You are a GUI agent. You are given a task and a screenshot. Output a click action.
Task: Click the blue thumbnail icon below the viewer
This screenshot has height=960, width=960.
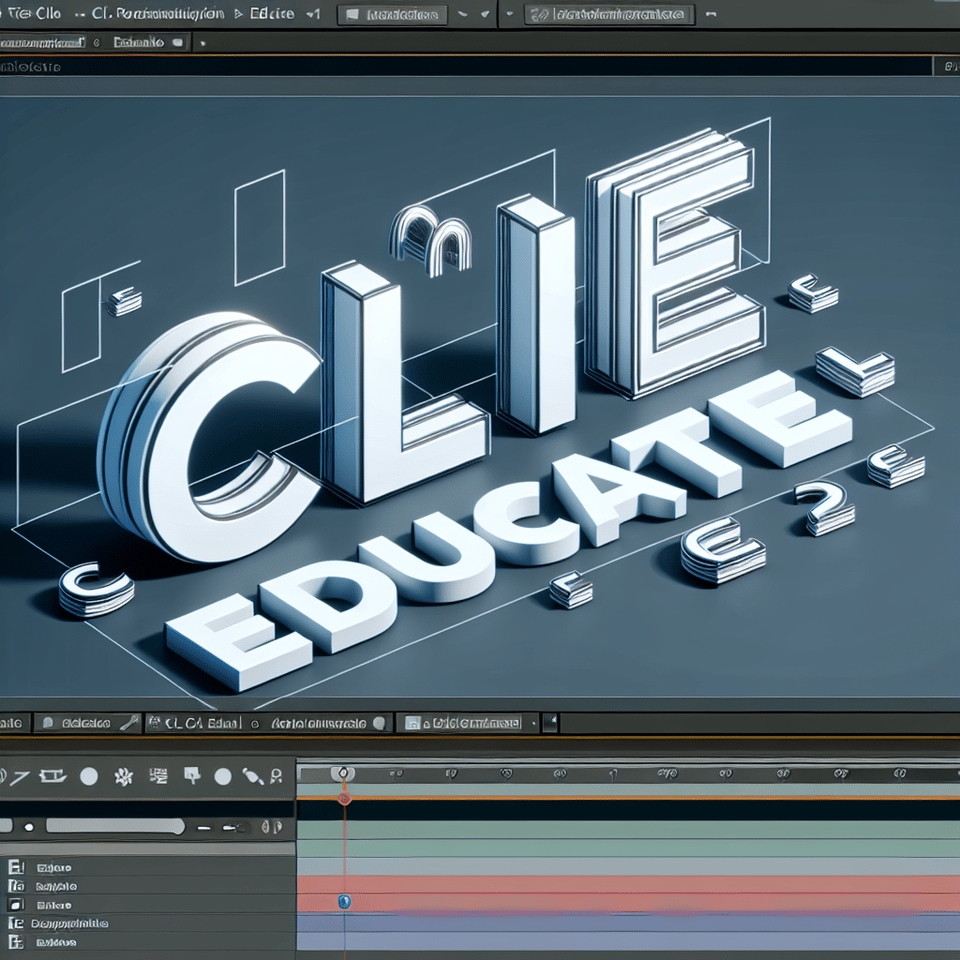(413, 724)
